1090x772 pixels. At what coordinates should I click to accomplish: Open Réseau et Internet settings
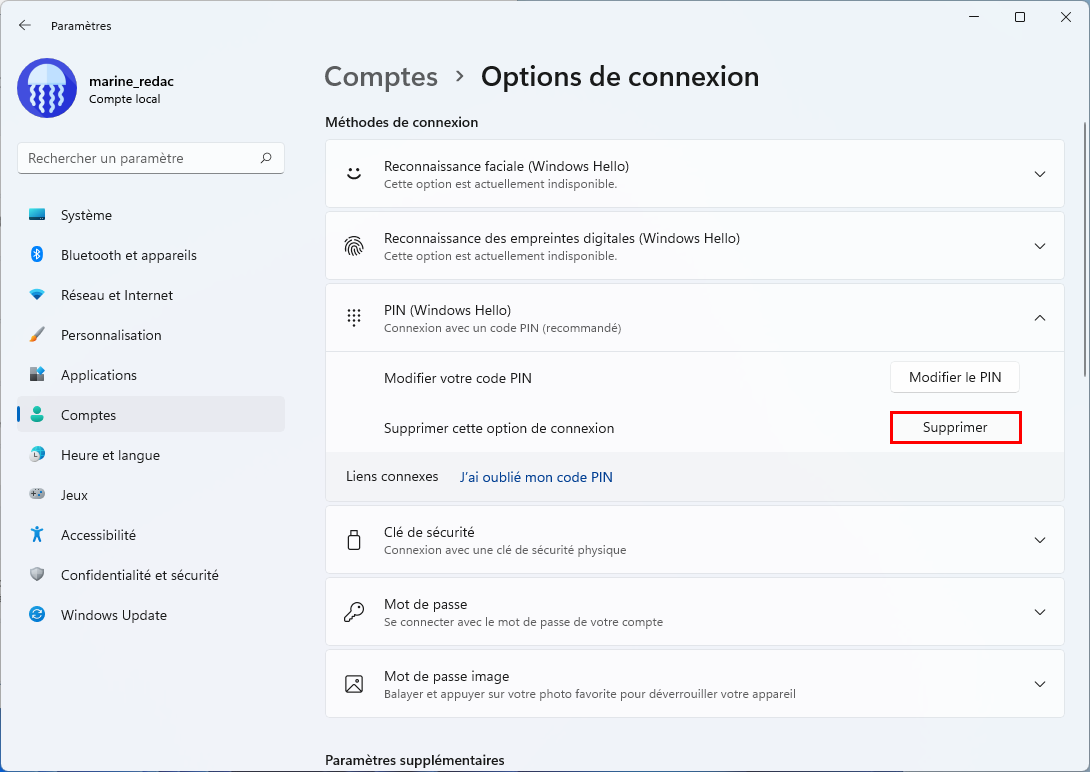coord(151,295)
